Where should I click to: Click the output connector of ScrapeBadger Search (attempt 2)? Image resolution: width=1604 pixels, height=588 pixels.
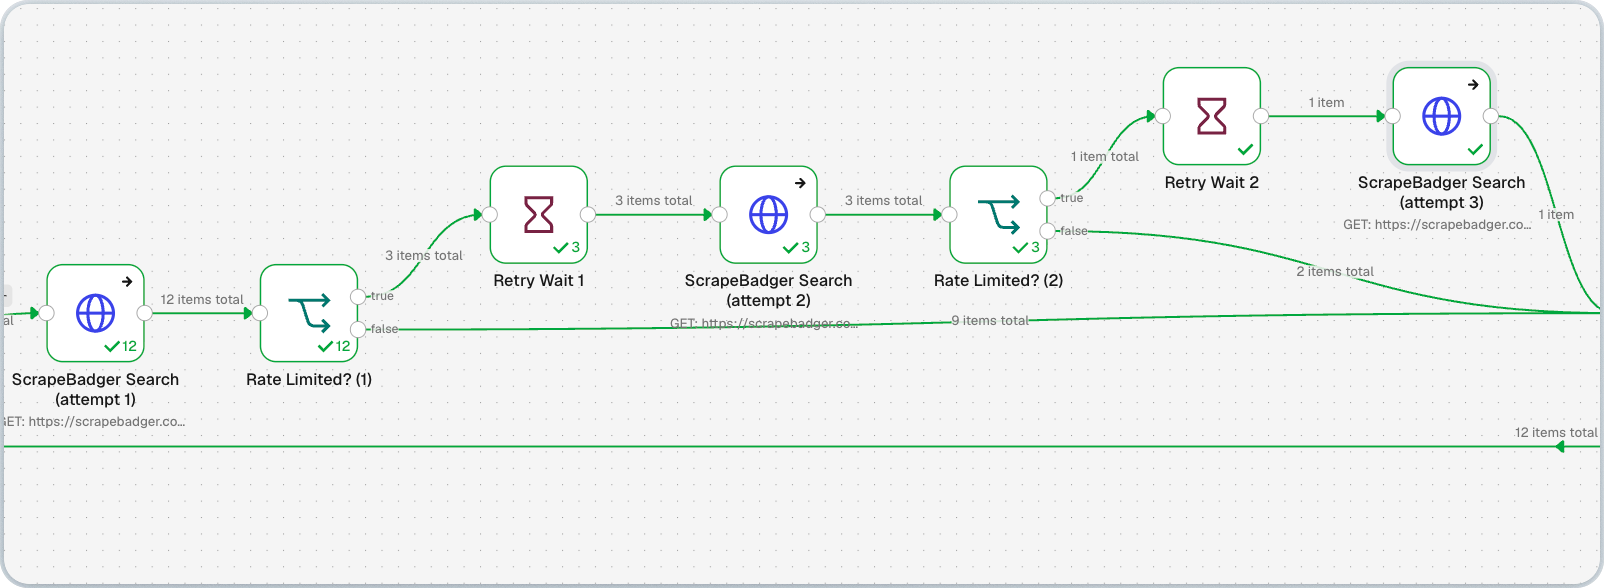pyautogui.click(x=818, y=215)
